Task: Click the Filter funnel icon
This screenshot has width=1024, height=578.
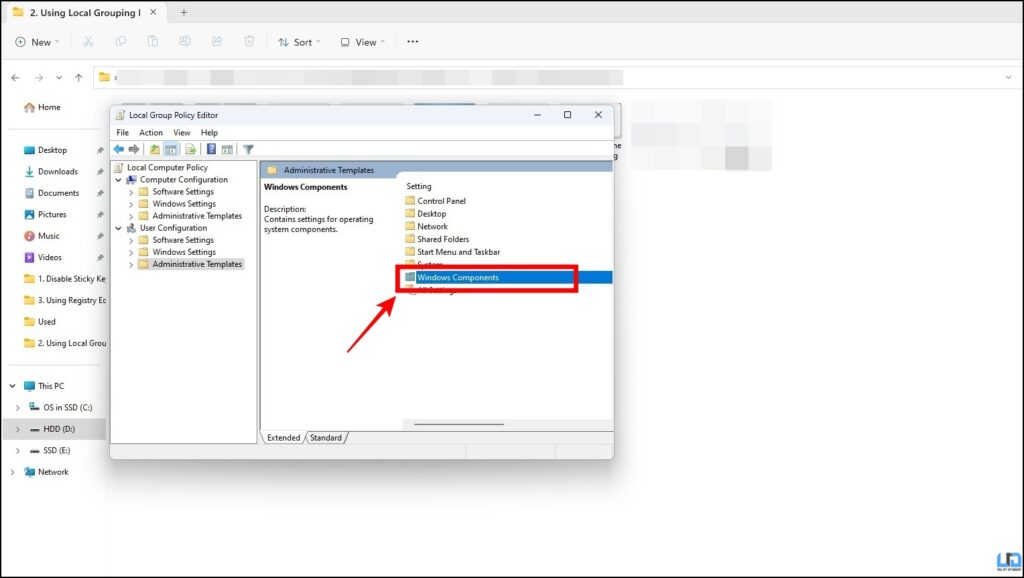Action: click(248, 150)
